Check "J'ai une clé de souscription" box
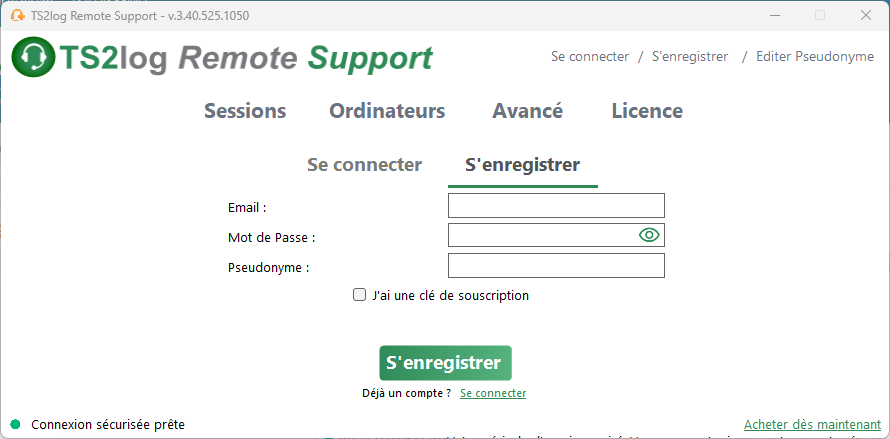Screen dimensions: 890x439 [359, 295]
